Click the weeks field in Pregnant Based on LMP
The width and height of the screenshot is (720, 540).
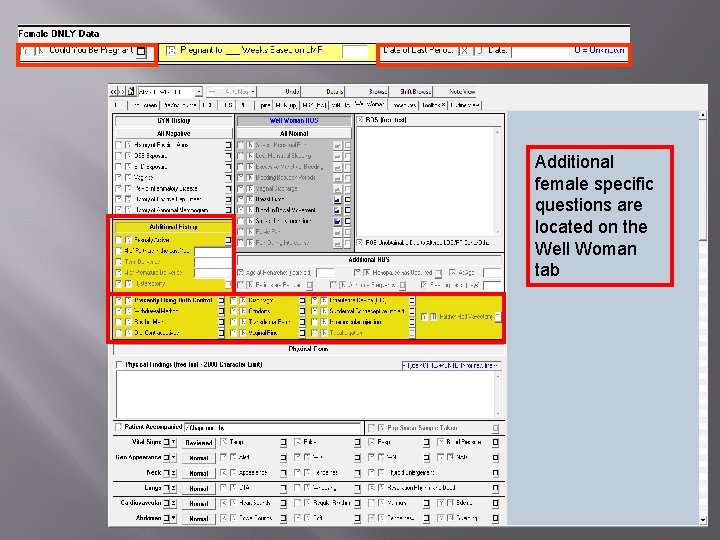[x=355, y=51]
